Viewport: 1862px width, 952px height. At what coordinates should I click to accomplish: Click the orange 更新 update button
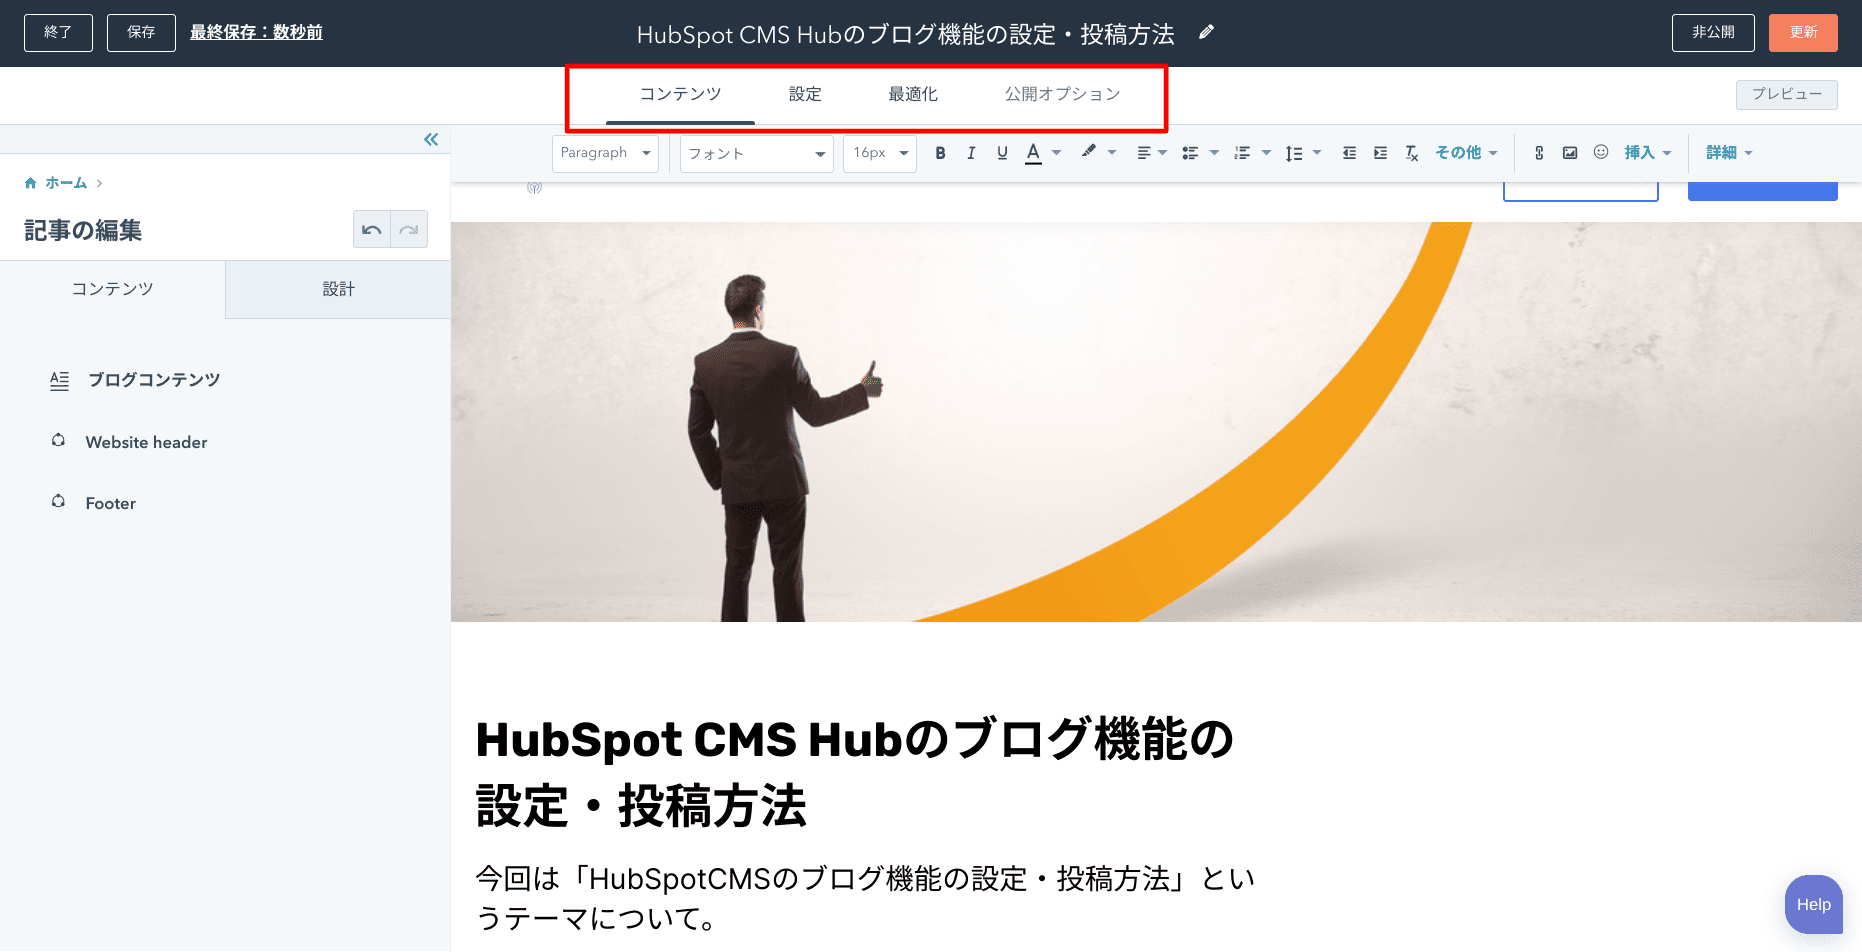[1803, 33]
